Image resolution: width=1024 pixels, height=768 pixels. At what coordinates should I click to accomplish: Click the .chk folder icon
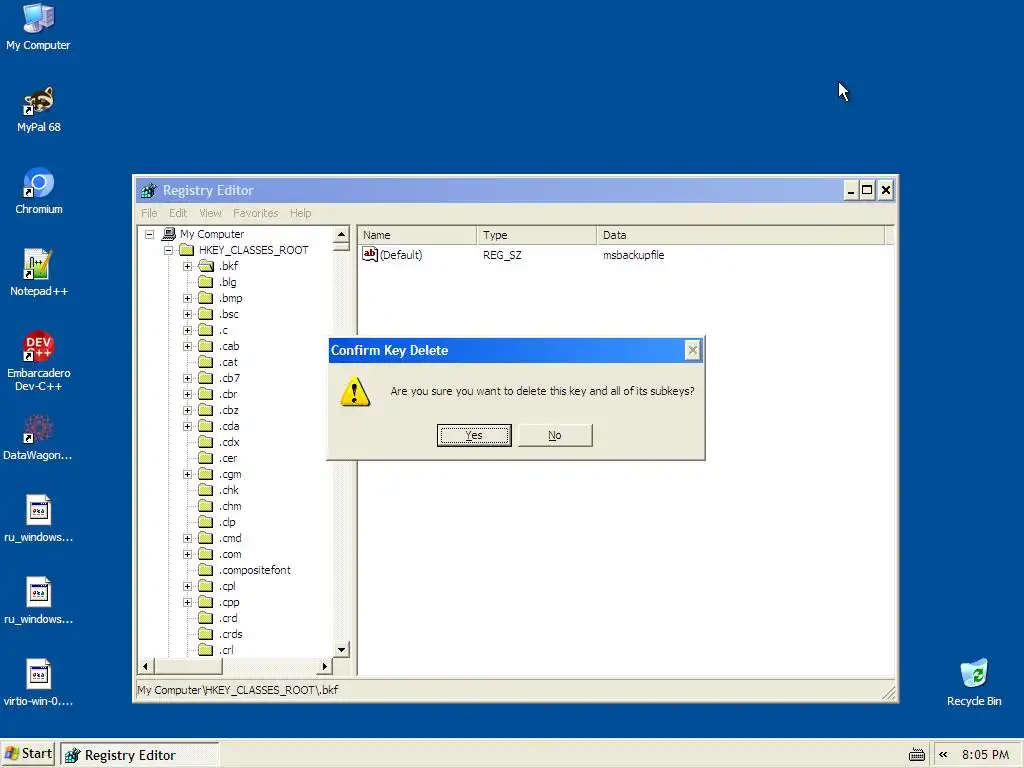(x=206, y=490)
